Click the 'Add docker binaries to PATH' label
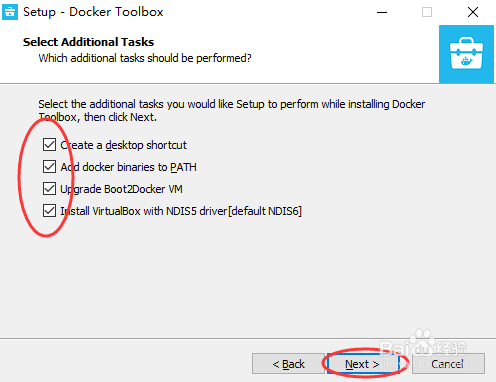 pyautogui.click(x=128, y=167)
